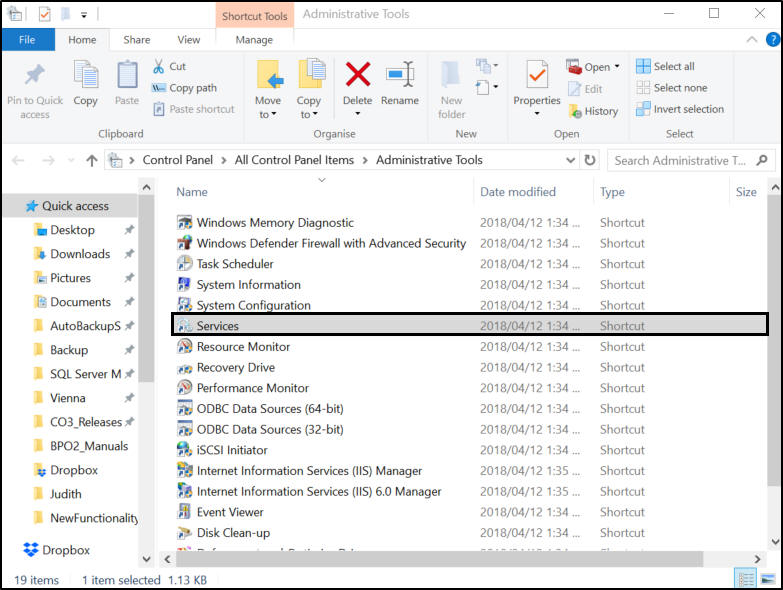The width and height of the screenshot is (783, 590).
Task: Invert selection of items
Action: tap(680, 109)
